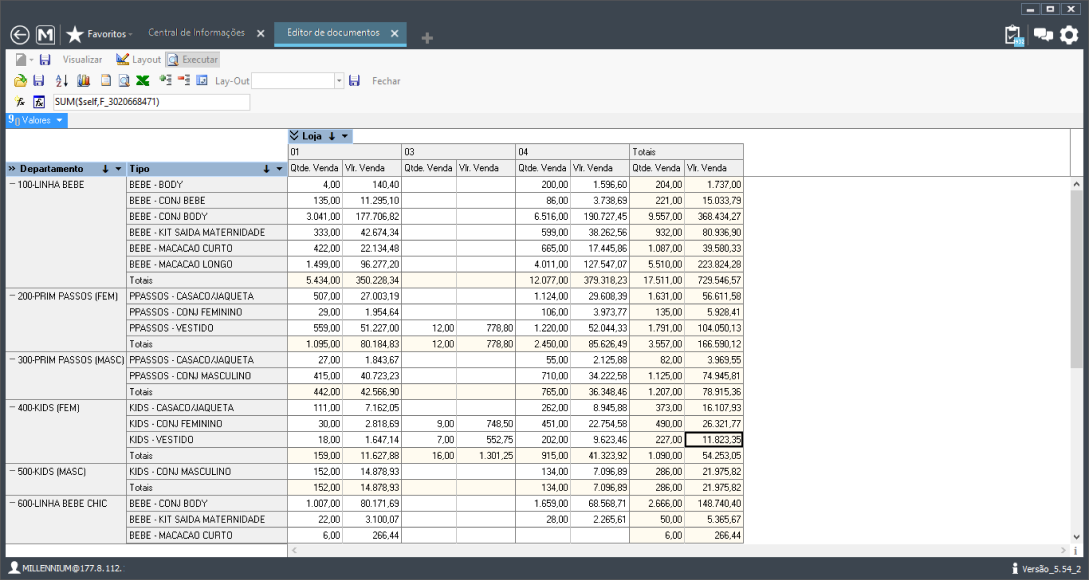The image size is (1089, 580).
Task: Click the open folder icon
Action: pyautogui.click(x=20, y=81)
